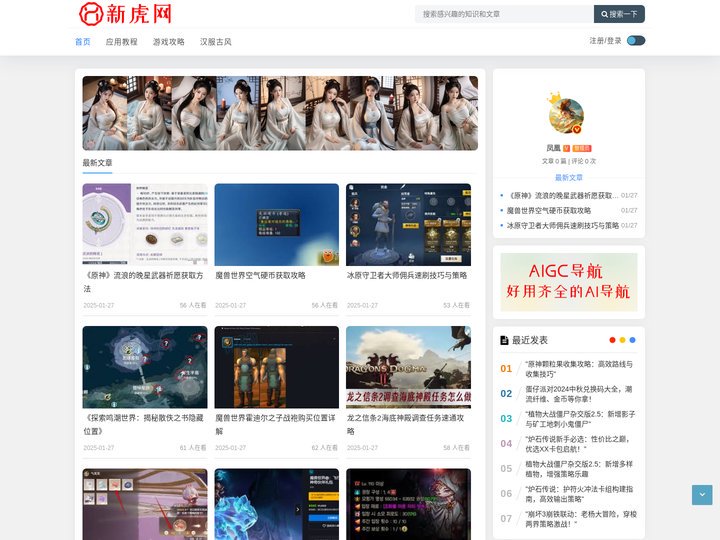This screenshot has width=720, height=540.
Task: Click the scroll-down chevron button
Action: 702,495
